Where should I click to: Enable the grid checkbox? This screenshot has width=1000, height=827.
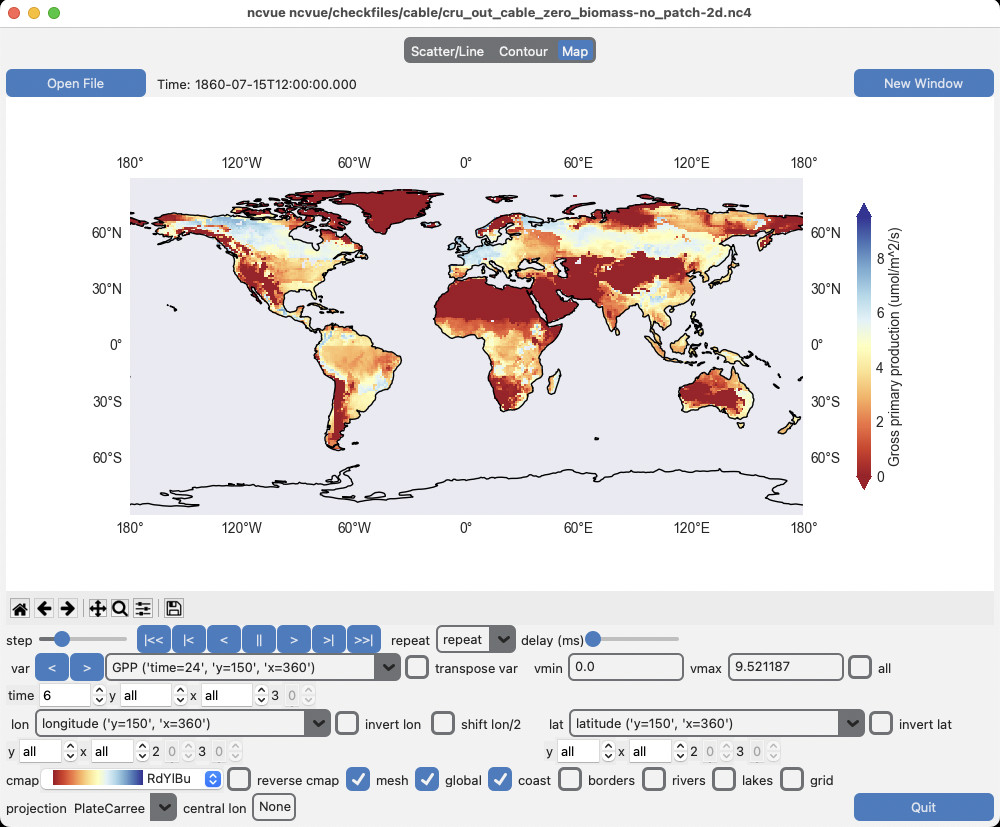792,779
